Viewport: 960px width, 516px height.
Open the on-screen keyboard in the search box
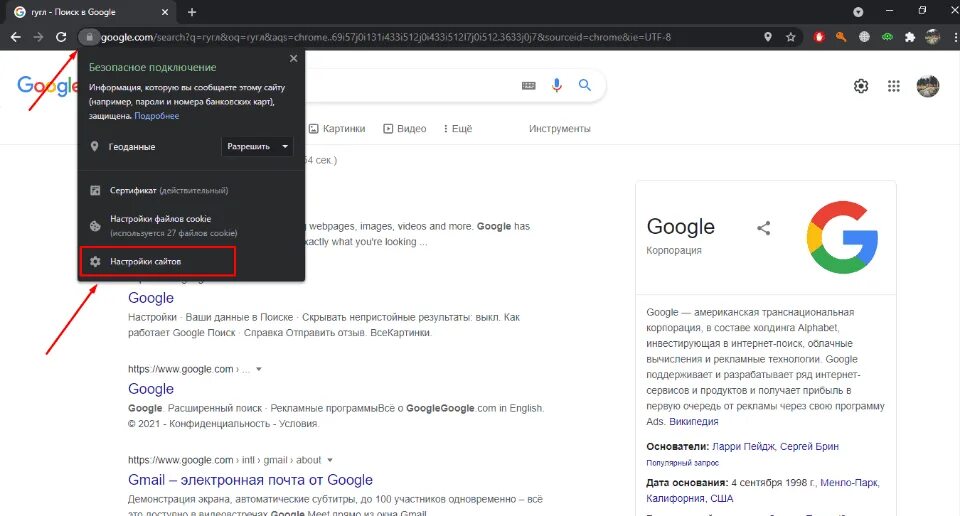pyautogui.click(x=528, y=86)
